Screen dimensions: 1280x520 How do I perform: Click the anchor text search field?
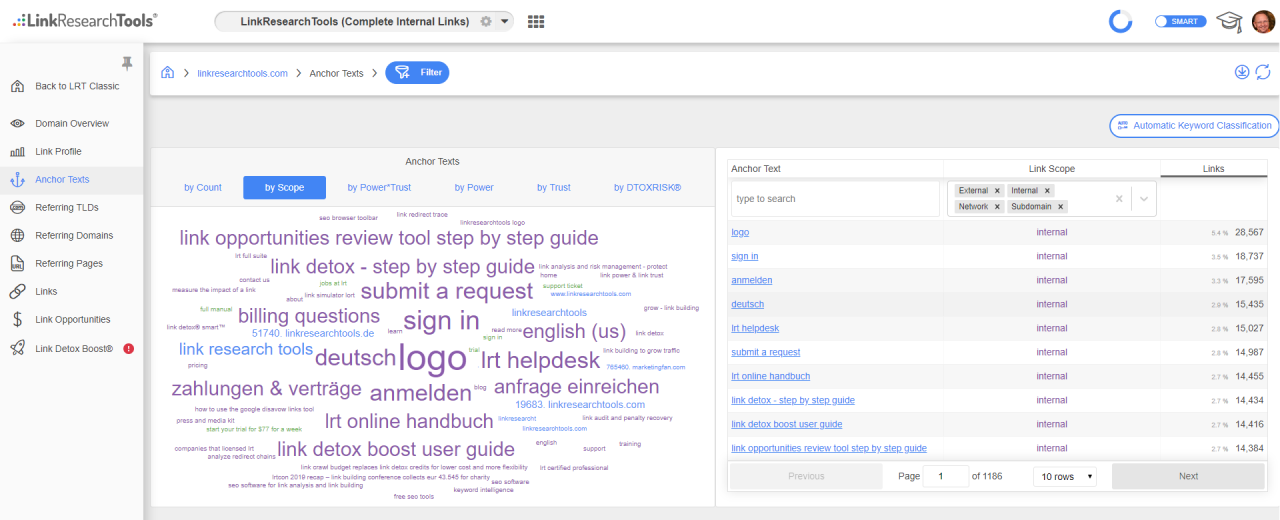835,199
